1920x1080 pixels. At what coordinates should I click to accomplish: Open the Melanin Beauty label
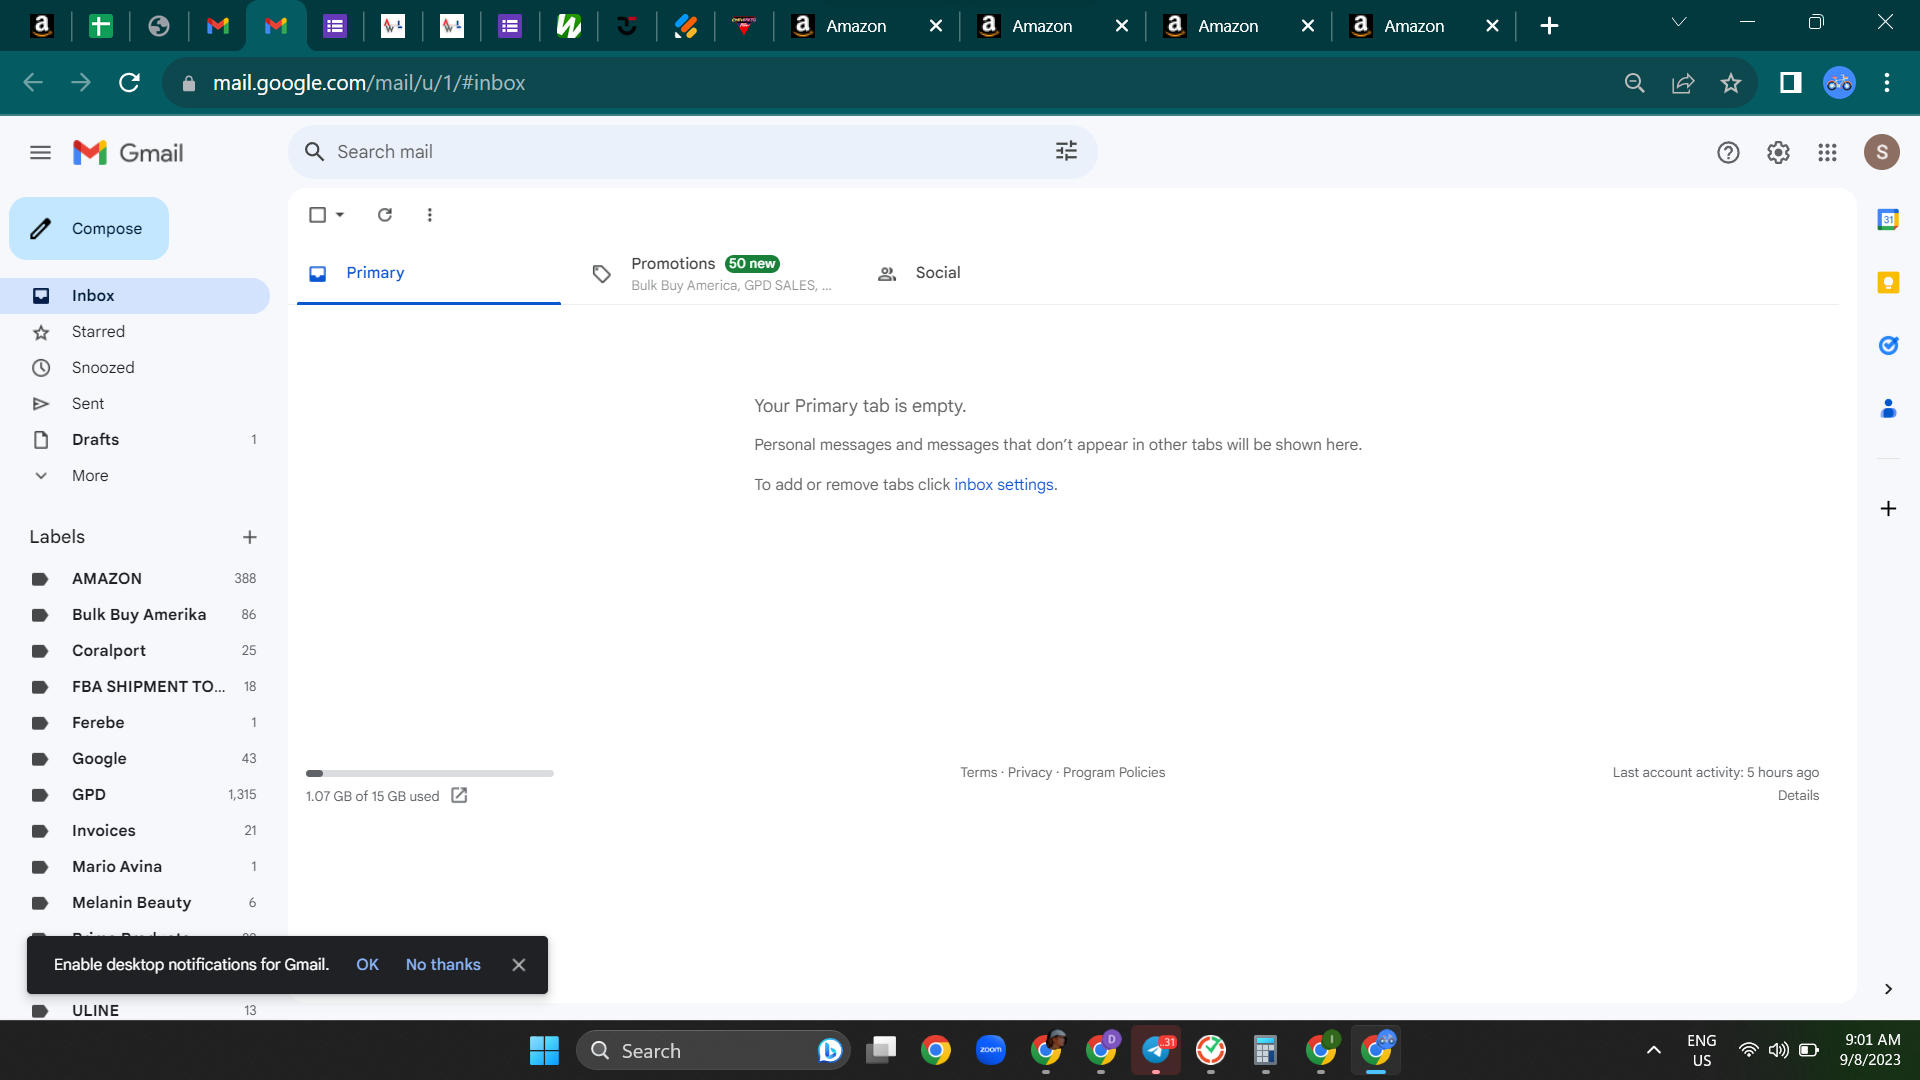pos(135,903)
